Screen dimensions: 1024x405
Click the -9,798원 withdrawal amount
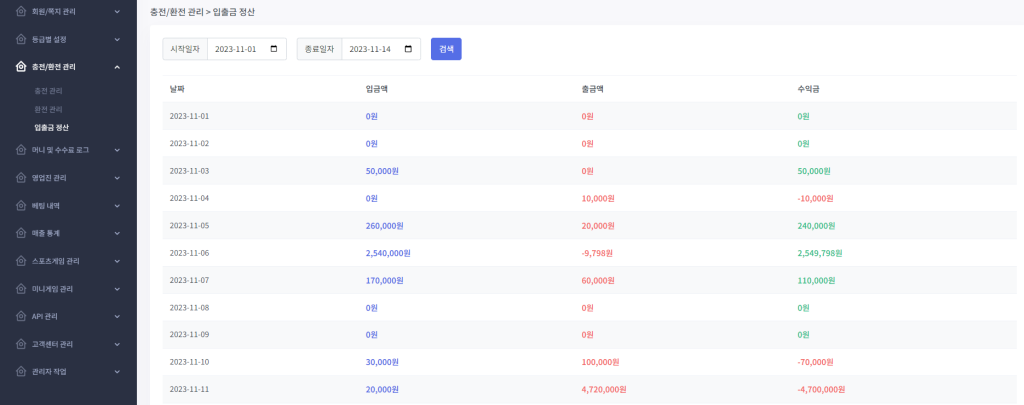pyautogui.click(x=598, y=253)
